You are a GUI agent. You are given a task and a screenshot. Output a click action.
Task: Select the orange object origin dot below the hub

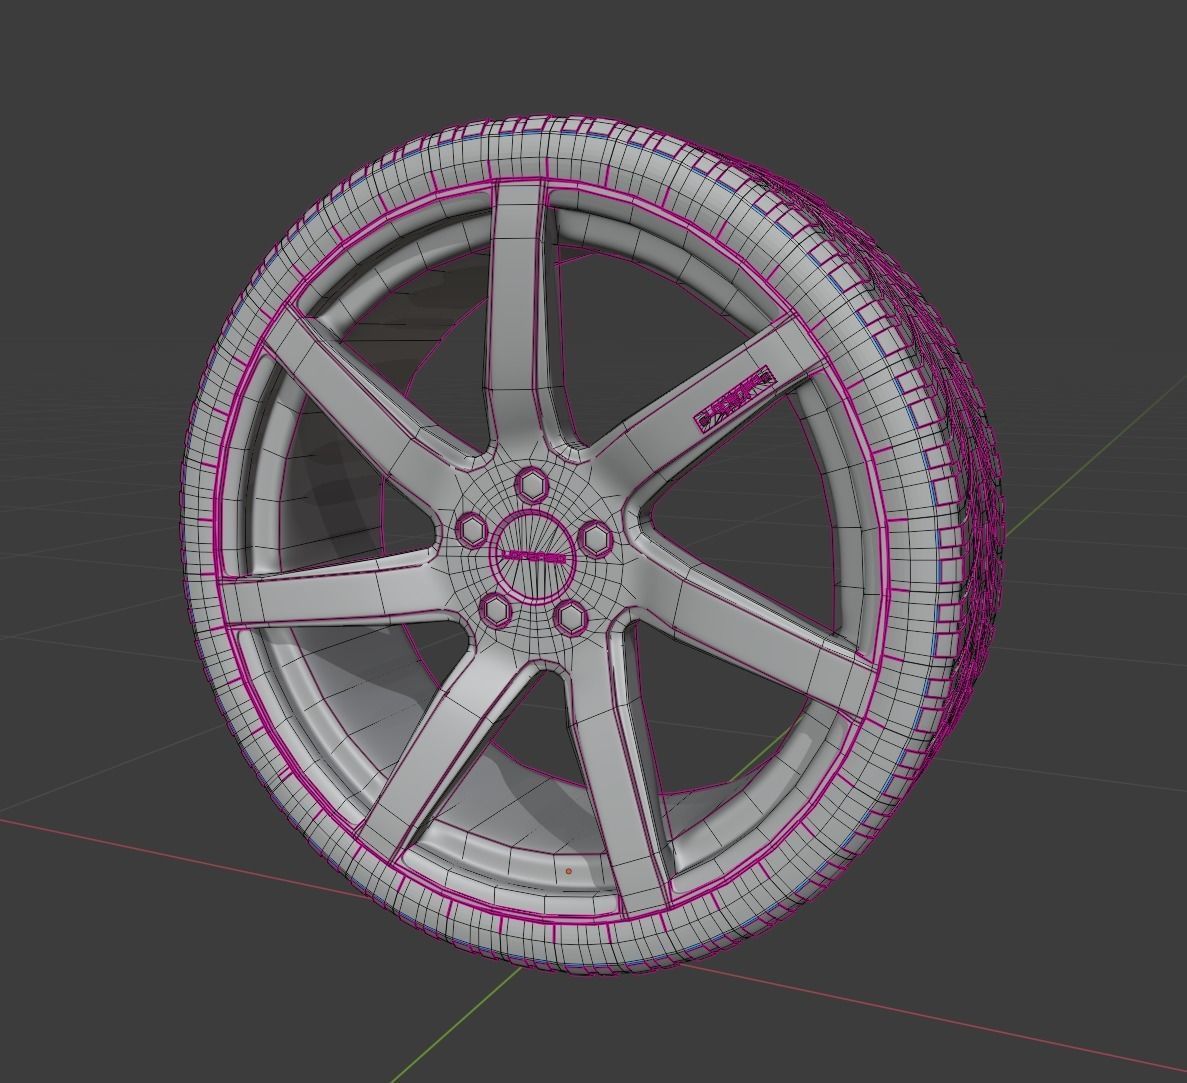[x=570, y=872]
